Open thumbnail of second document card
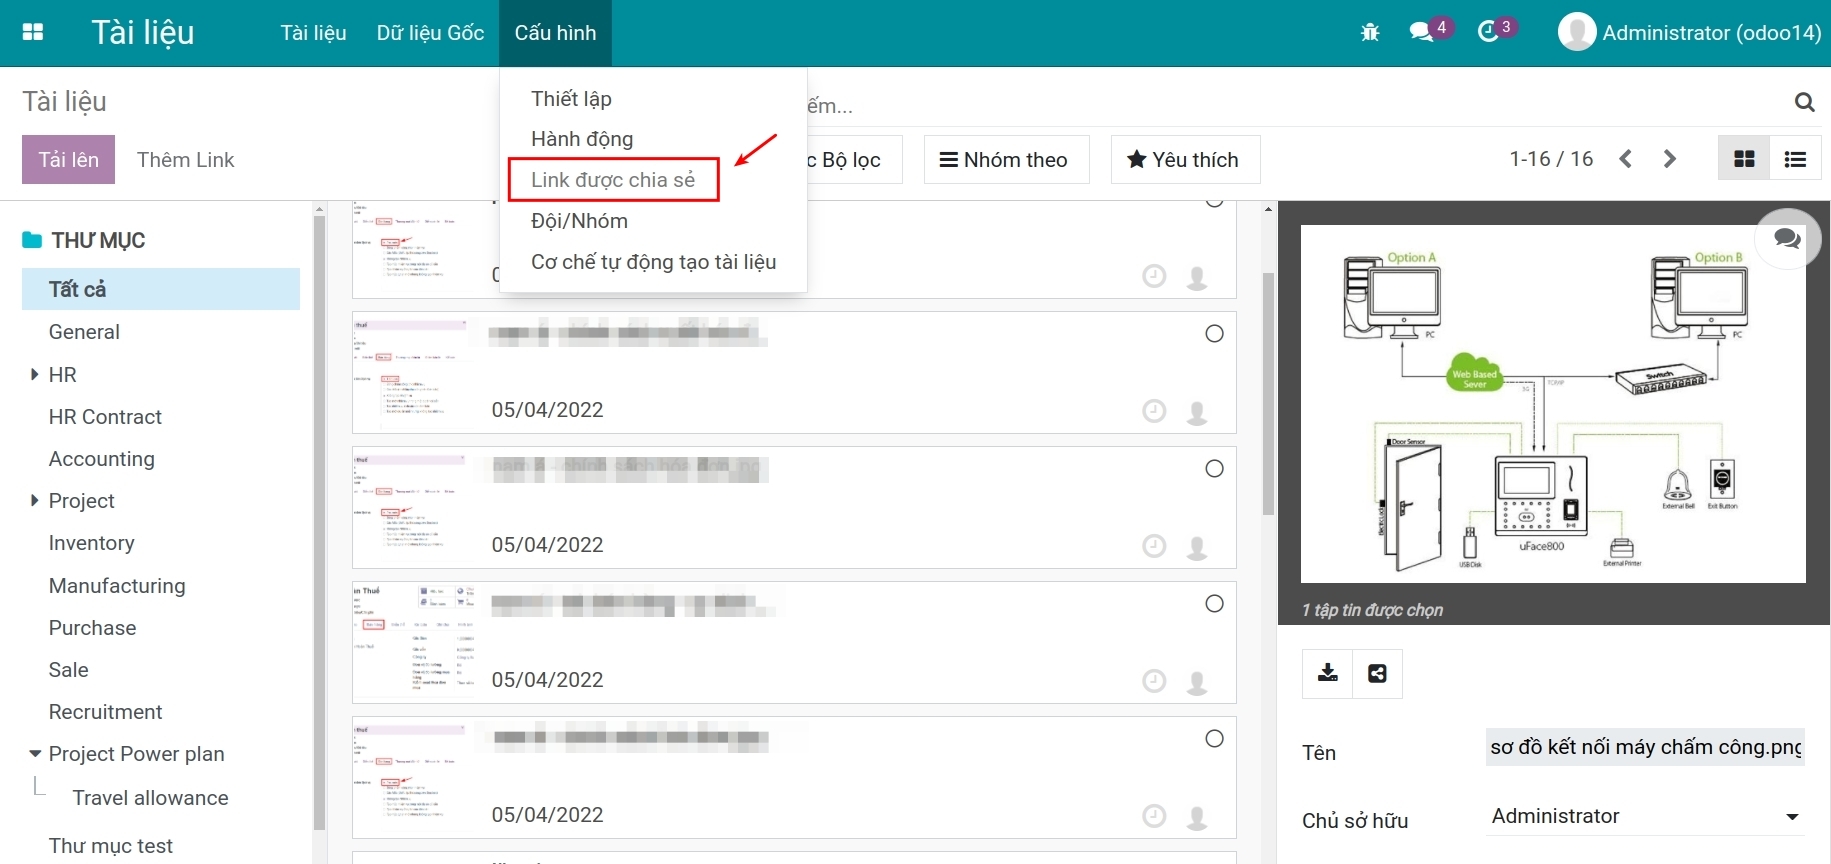Screen dimensions: 1831x864 pos(411,373)
